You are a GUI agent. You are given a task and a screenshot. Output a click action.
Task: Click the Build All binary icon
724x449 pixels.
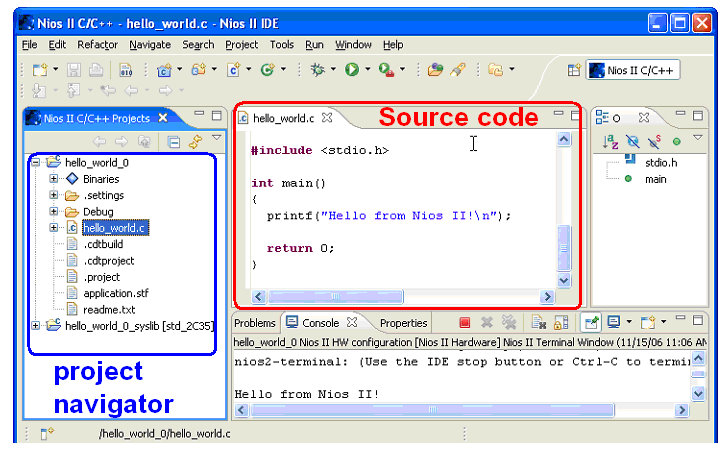126,70
